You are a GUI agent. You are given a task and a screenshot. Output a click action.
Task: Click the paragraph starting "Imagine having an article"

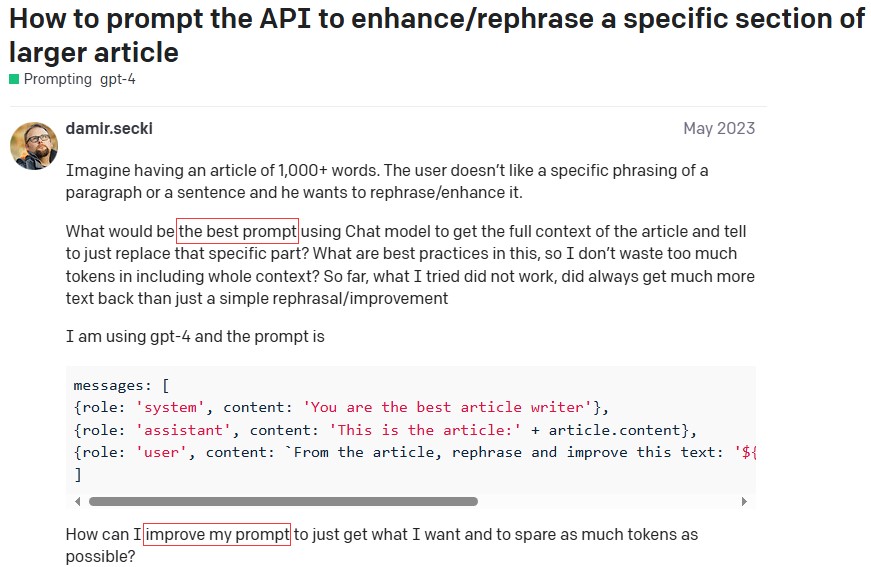click(x=387, y=181)
